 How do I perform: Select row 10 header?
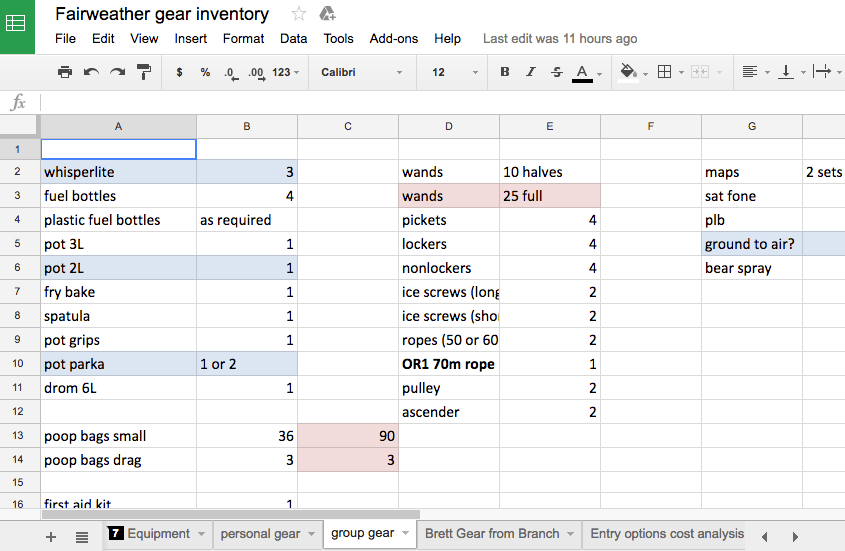pos(18,364)
